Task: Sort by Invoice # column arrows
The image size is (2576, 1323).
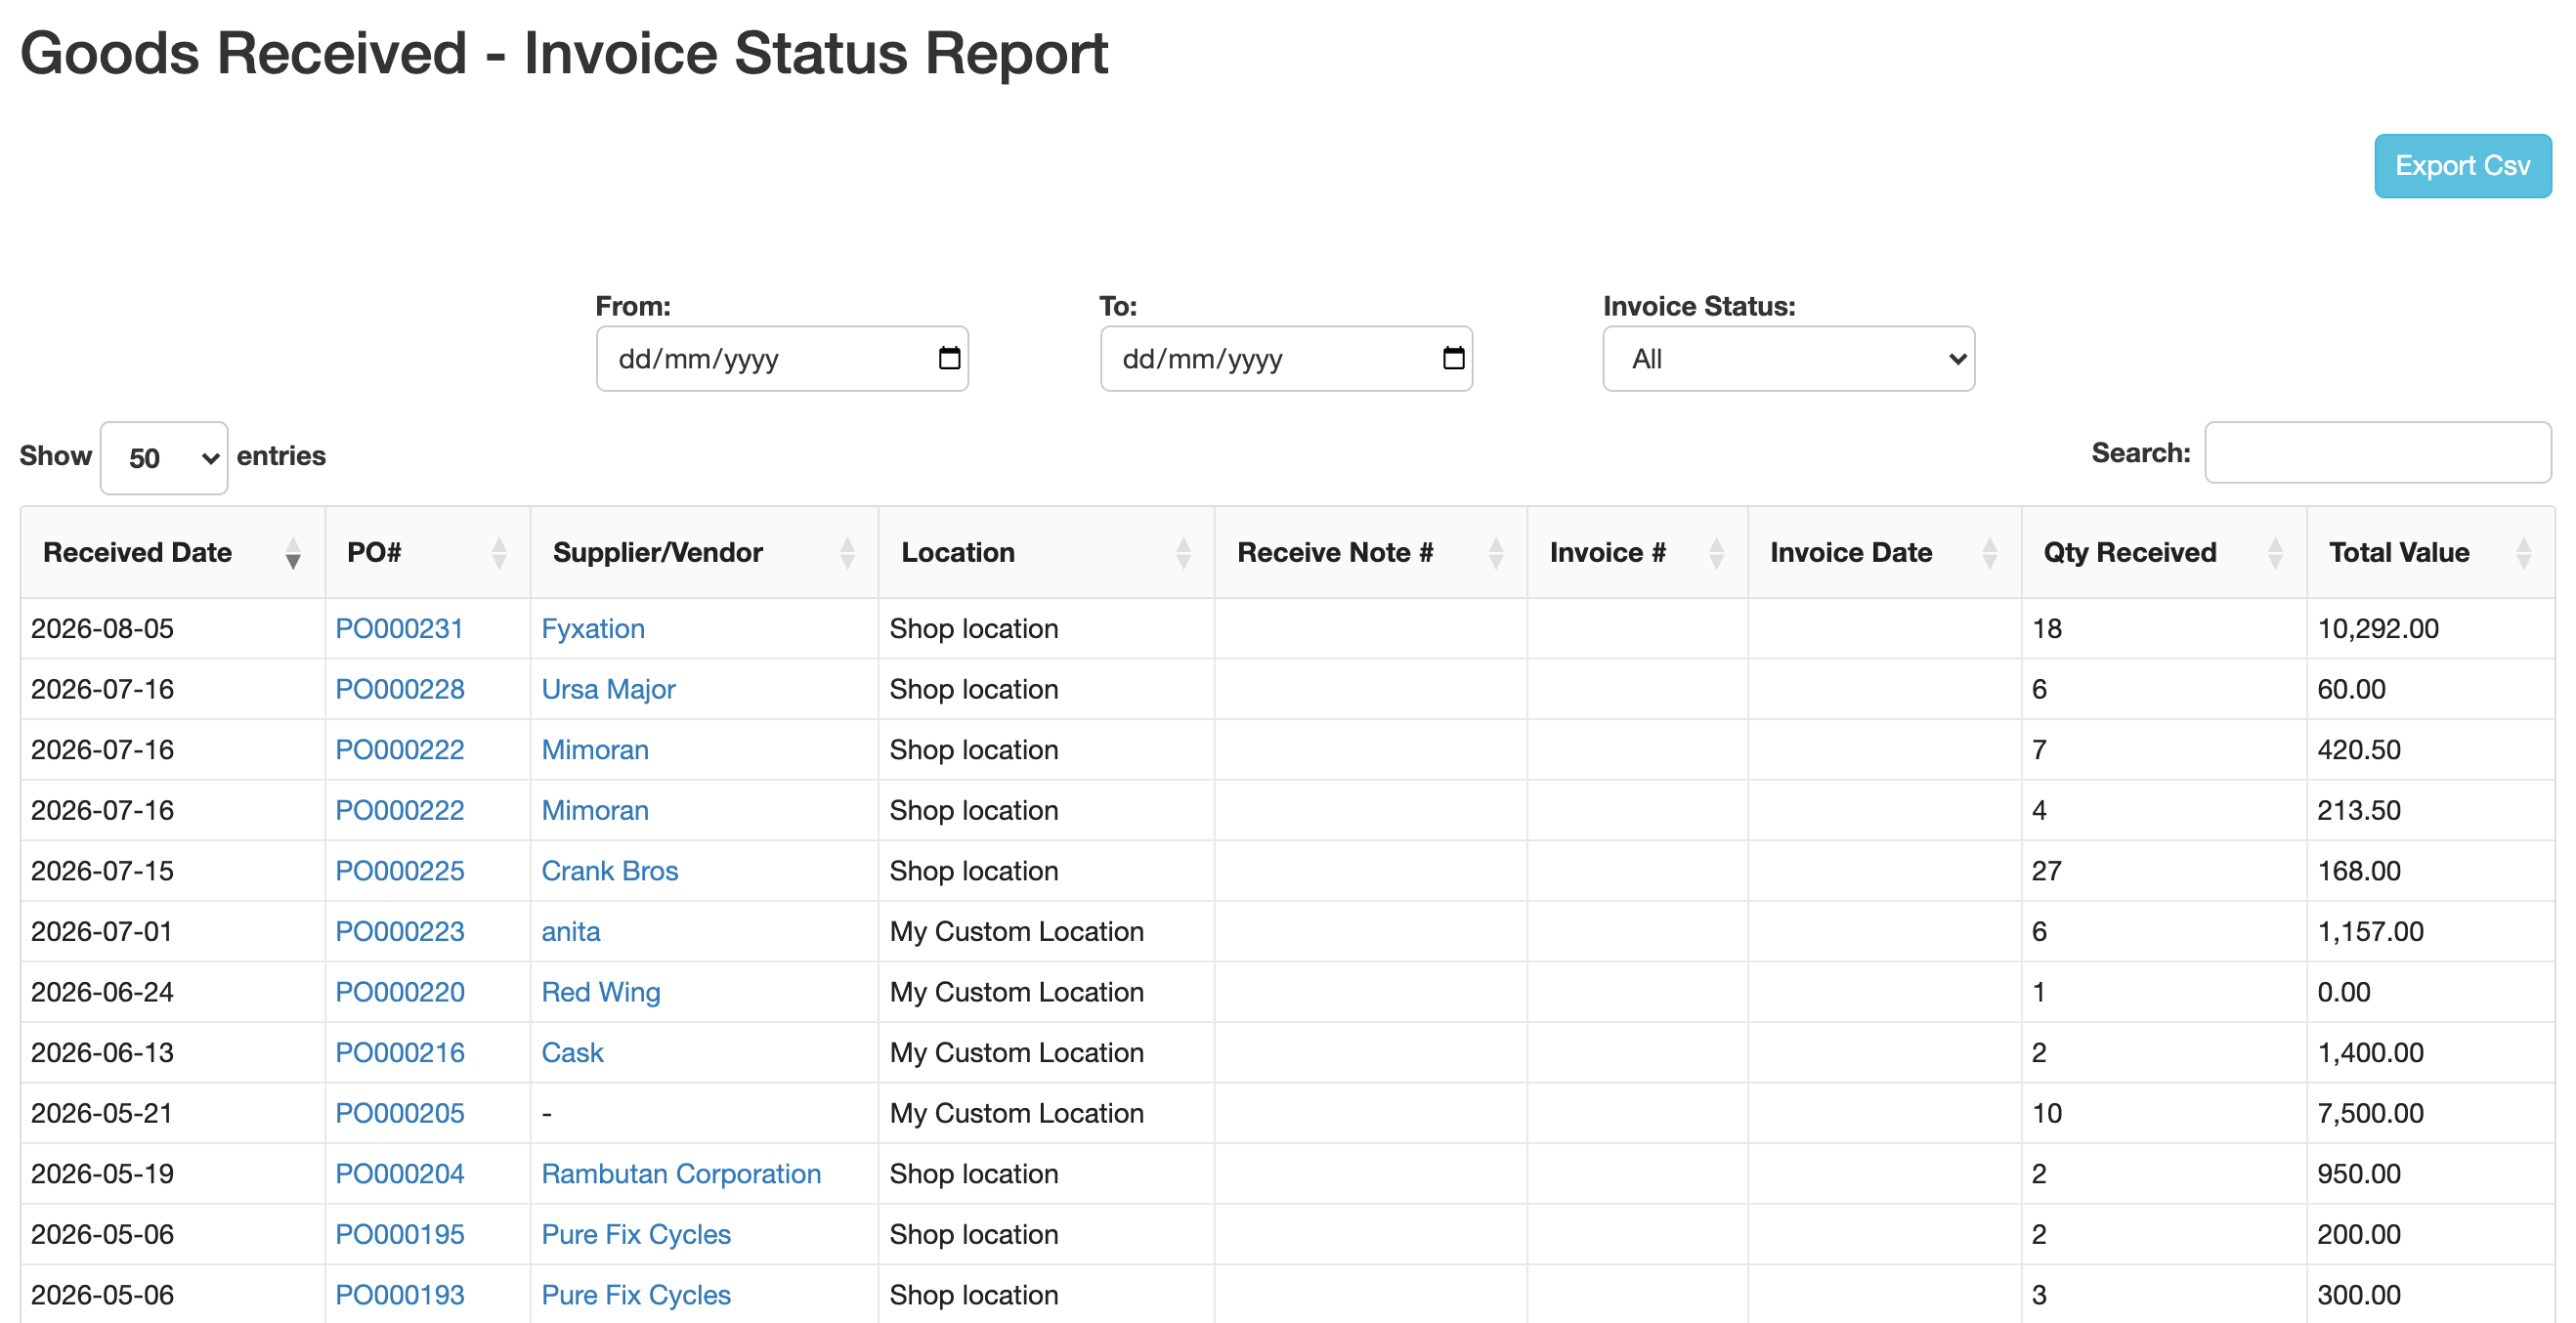Action: 1716,553
